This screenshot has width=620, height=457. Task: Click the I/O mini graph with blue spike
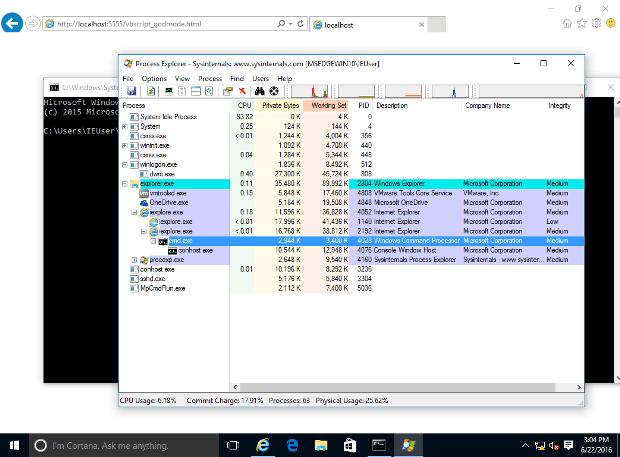tap(450, 91)
